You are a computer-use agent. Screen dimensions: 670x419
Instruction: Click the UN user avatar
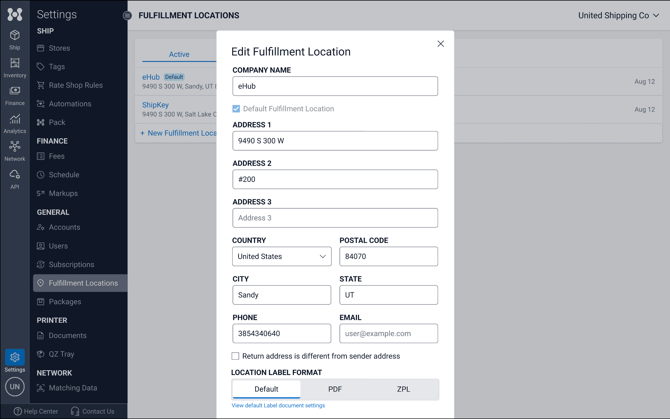[x=14, y=387]
